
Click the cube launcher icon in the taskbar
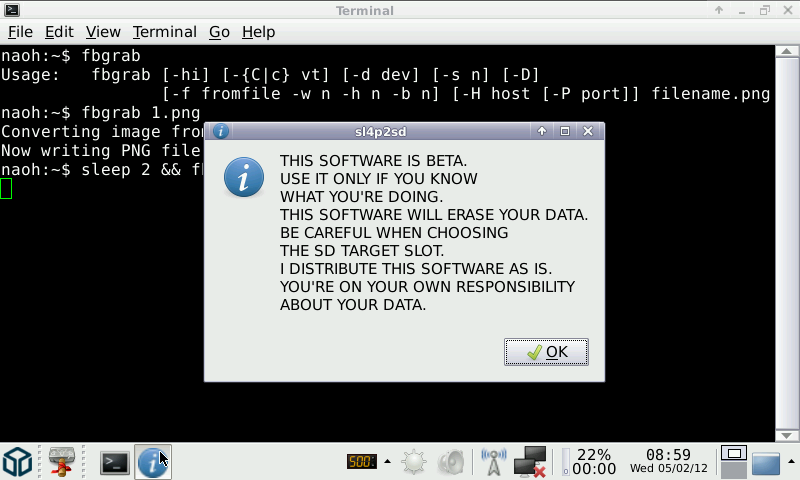coord(18,462)
